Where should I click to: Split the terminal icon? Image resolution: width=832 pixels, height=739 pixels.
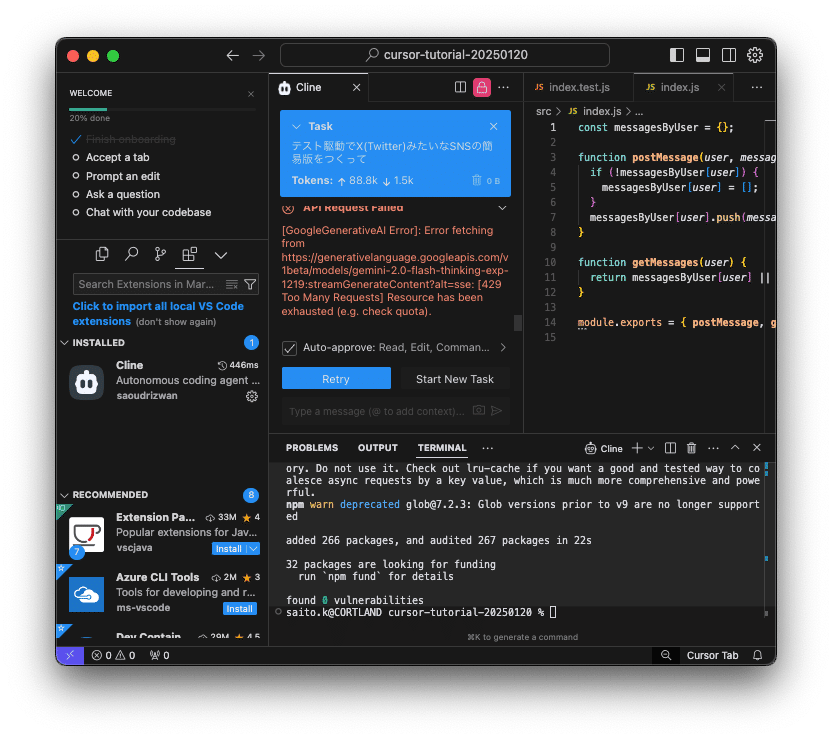click(670, 448)
